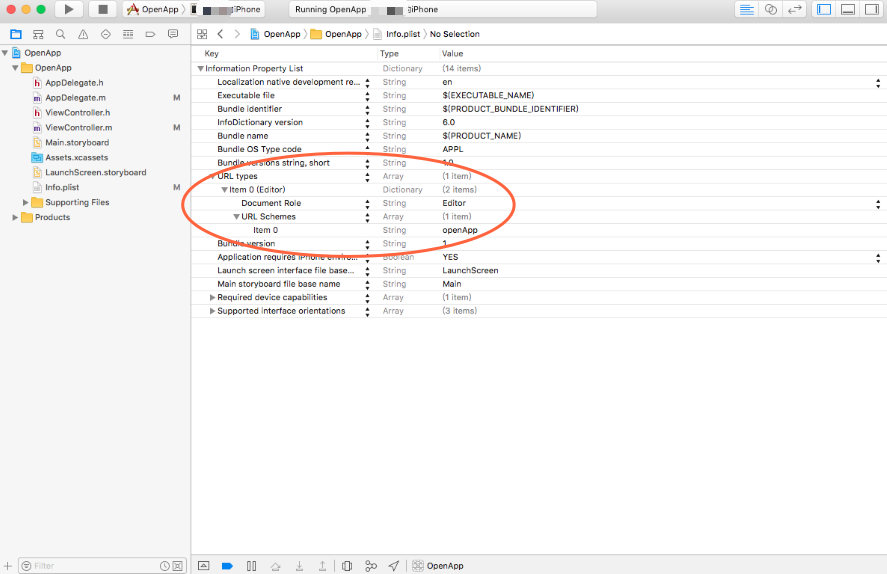The height and width of the screenshot is (574, 887).
Task: Show the Standard editor
Action: point(747,10)
